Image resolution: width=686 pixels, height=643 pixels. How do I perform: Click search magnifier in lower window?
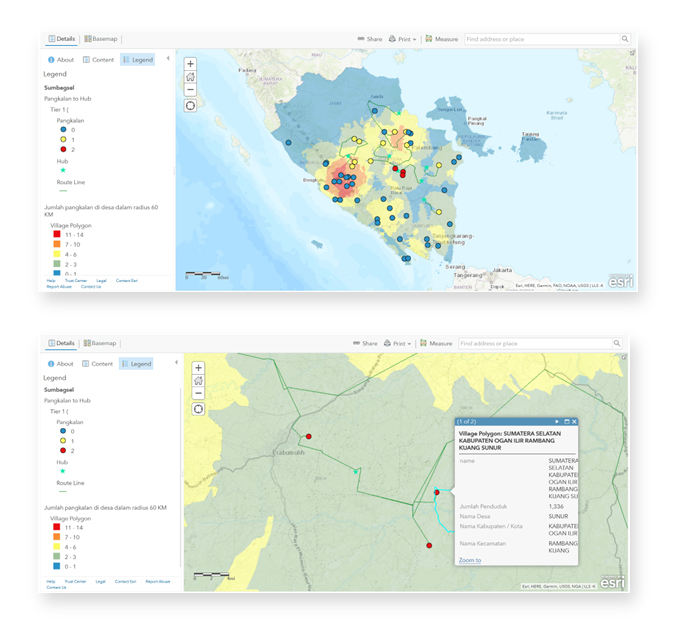[x=617, y=343]
